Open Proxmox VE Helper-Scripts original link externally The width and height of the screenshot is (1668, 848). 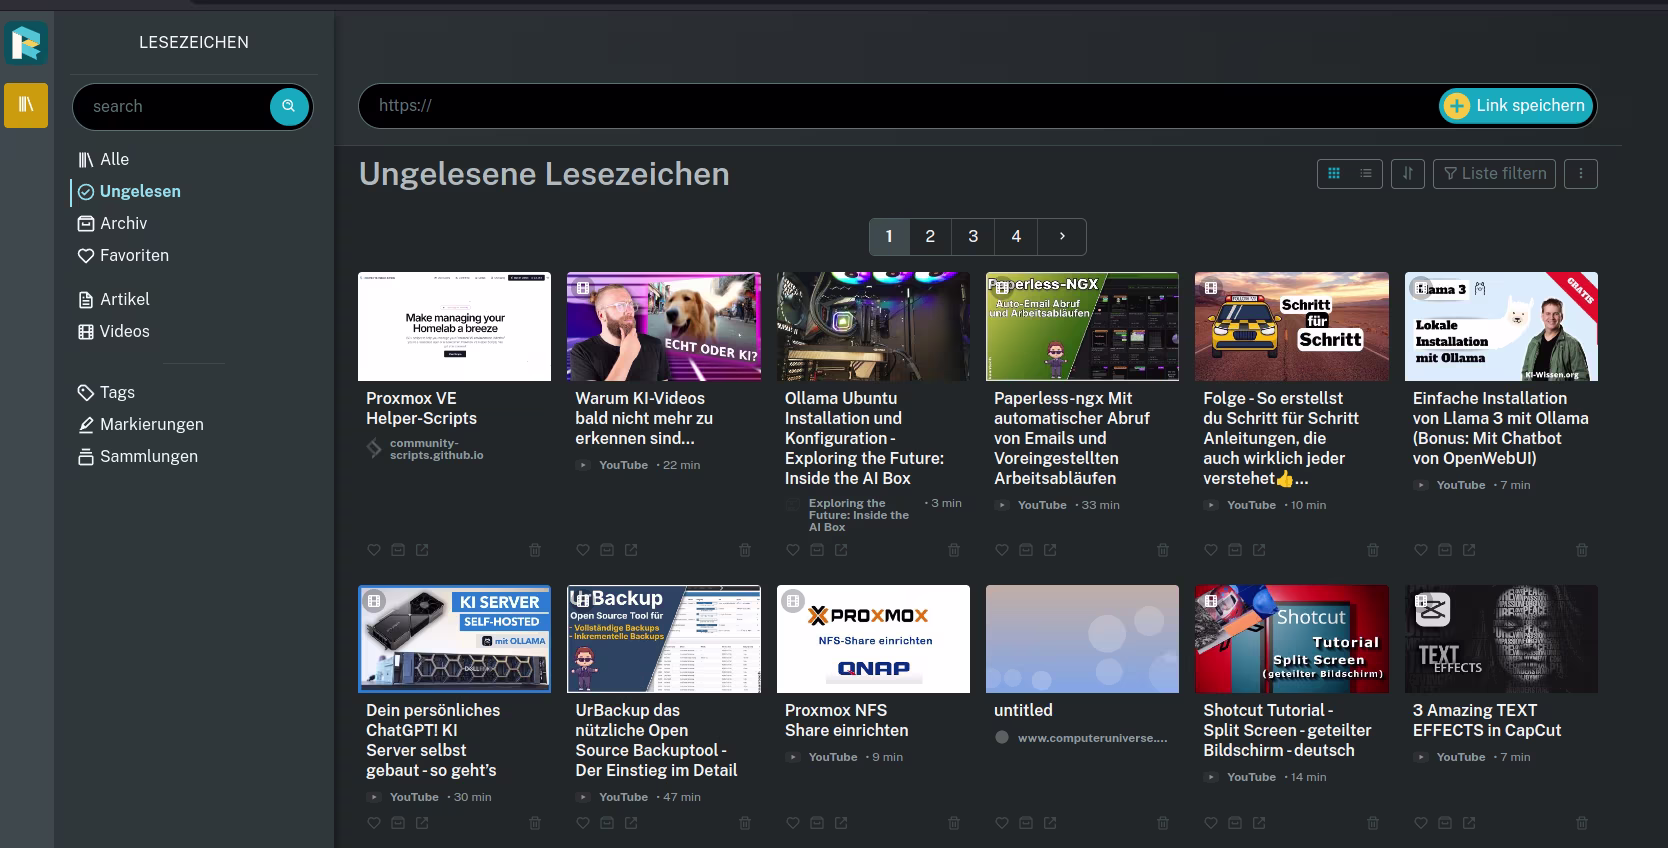click(x=422, y=550)
